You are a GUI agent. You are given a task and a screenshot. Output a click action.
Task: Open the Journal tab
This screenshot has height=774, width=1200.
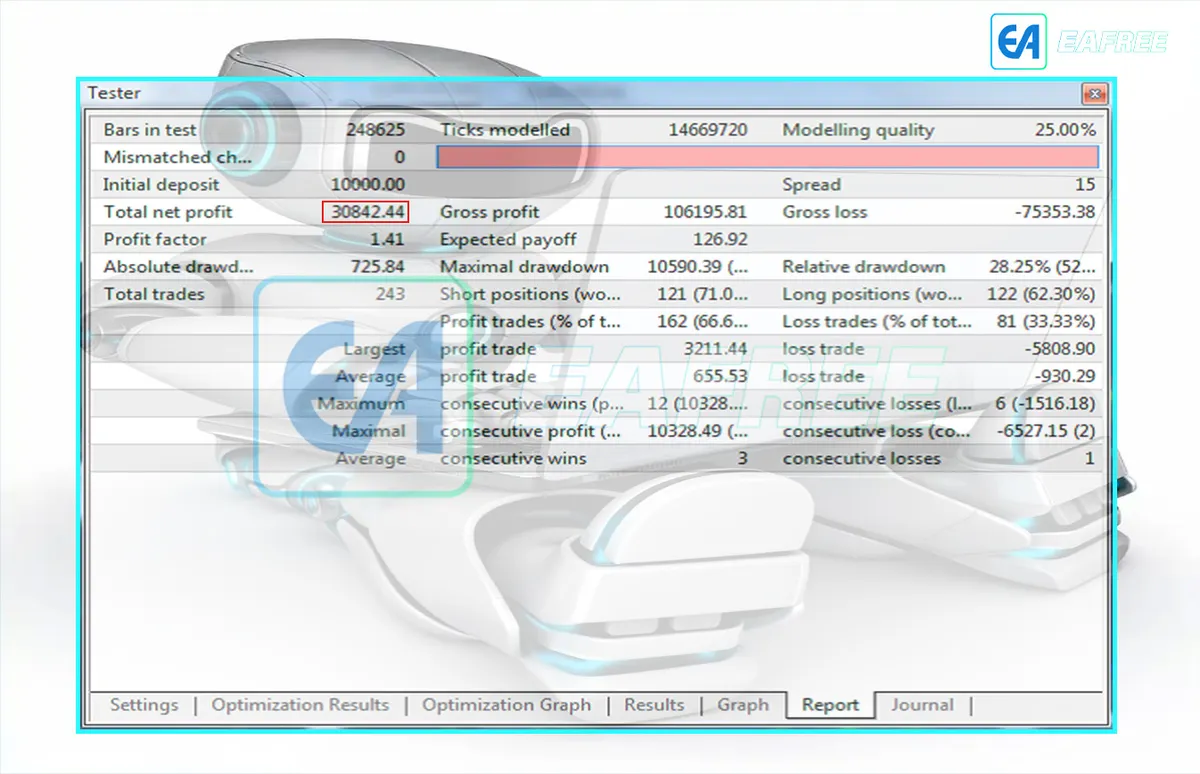922,705
